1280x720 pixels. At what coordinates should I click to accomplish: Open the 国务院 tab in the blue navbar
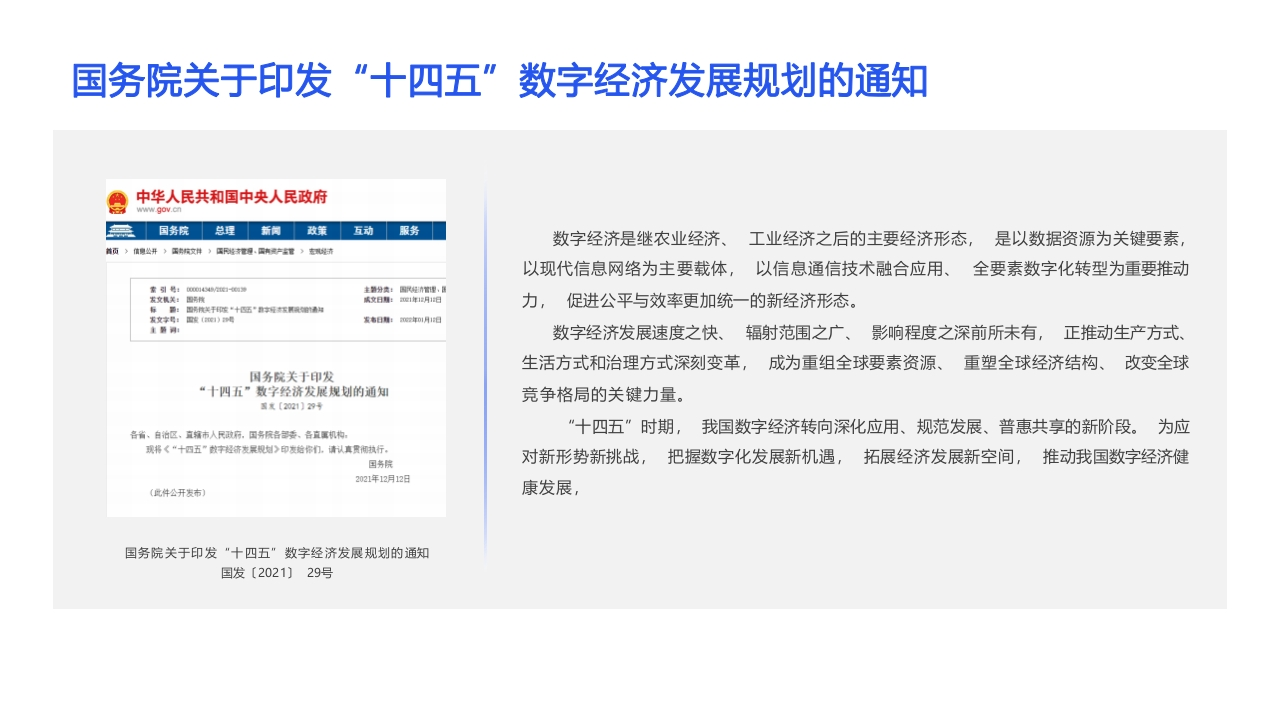(x=173, y=231)
